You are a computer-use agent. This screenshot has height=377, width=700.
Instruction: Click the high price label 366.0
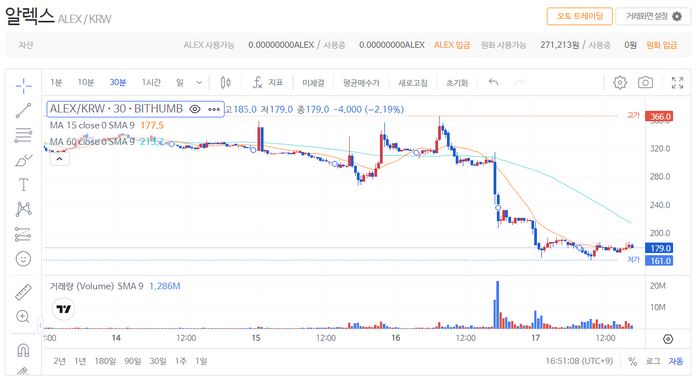tap(660, 117)
